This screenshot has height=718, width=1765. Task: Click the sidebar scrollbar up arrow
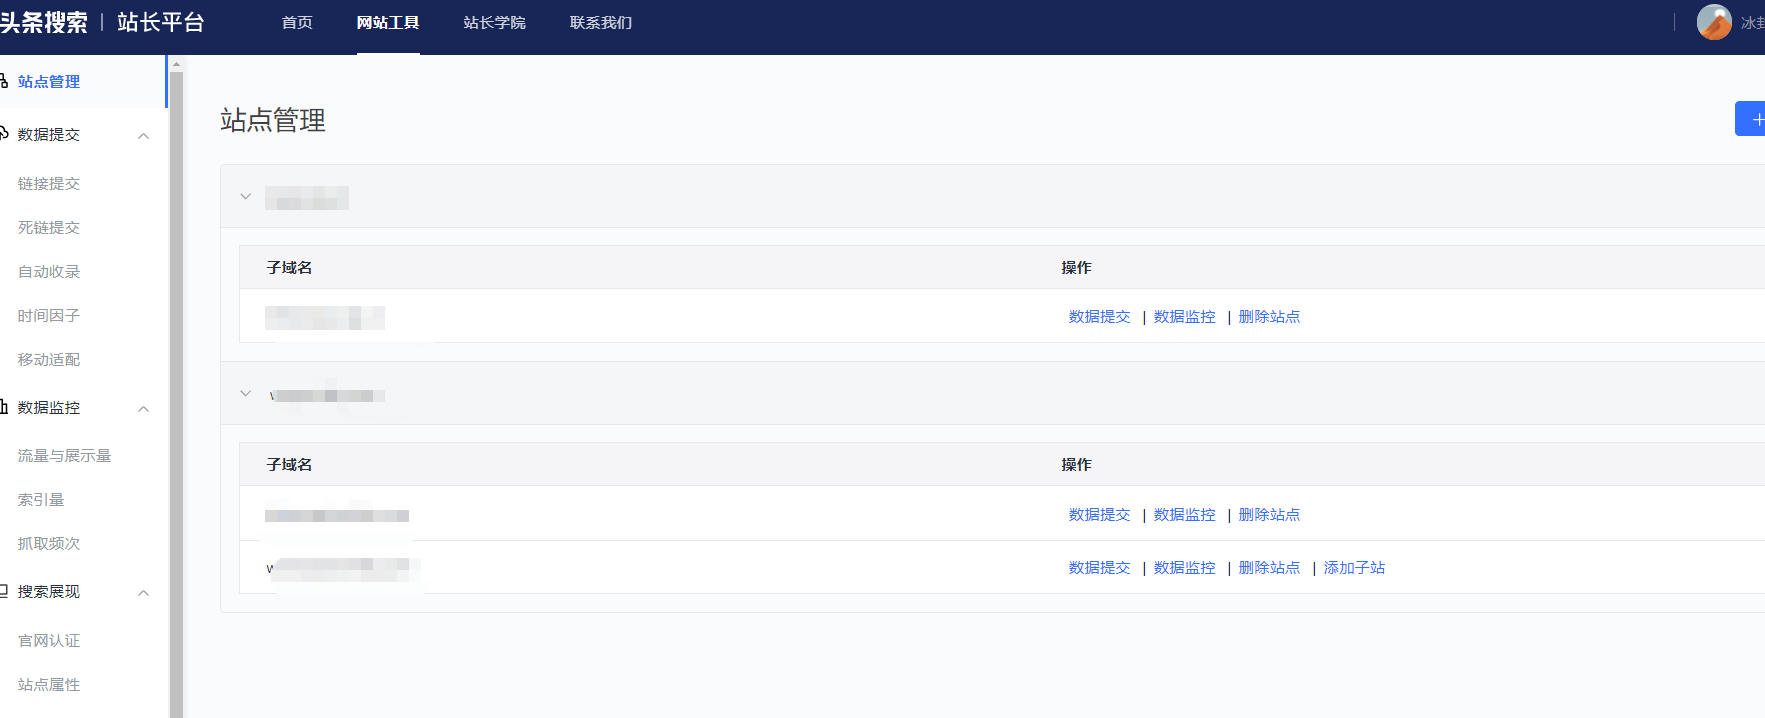coord(176,63)
